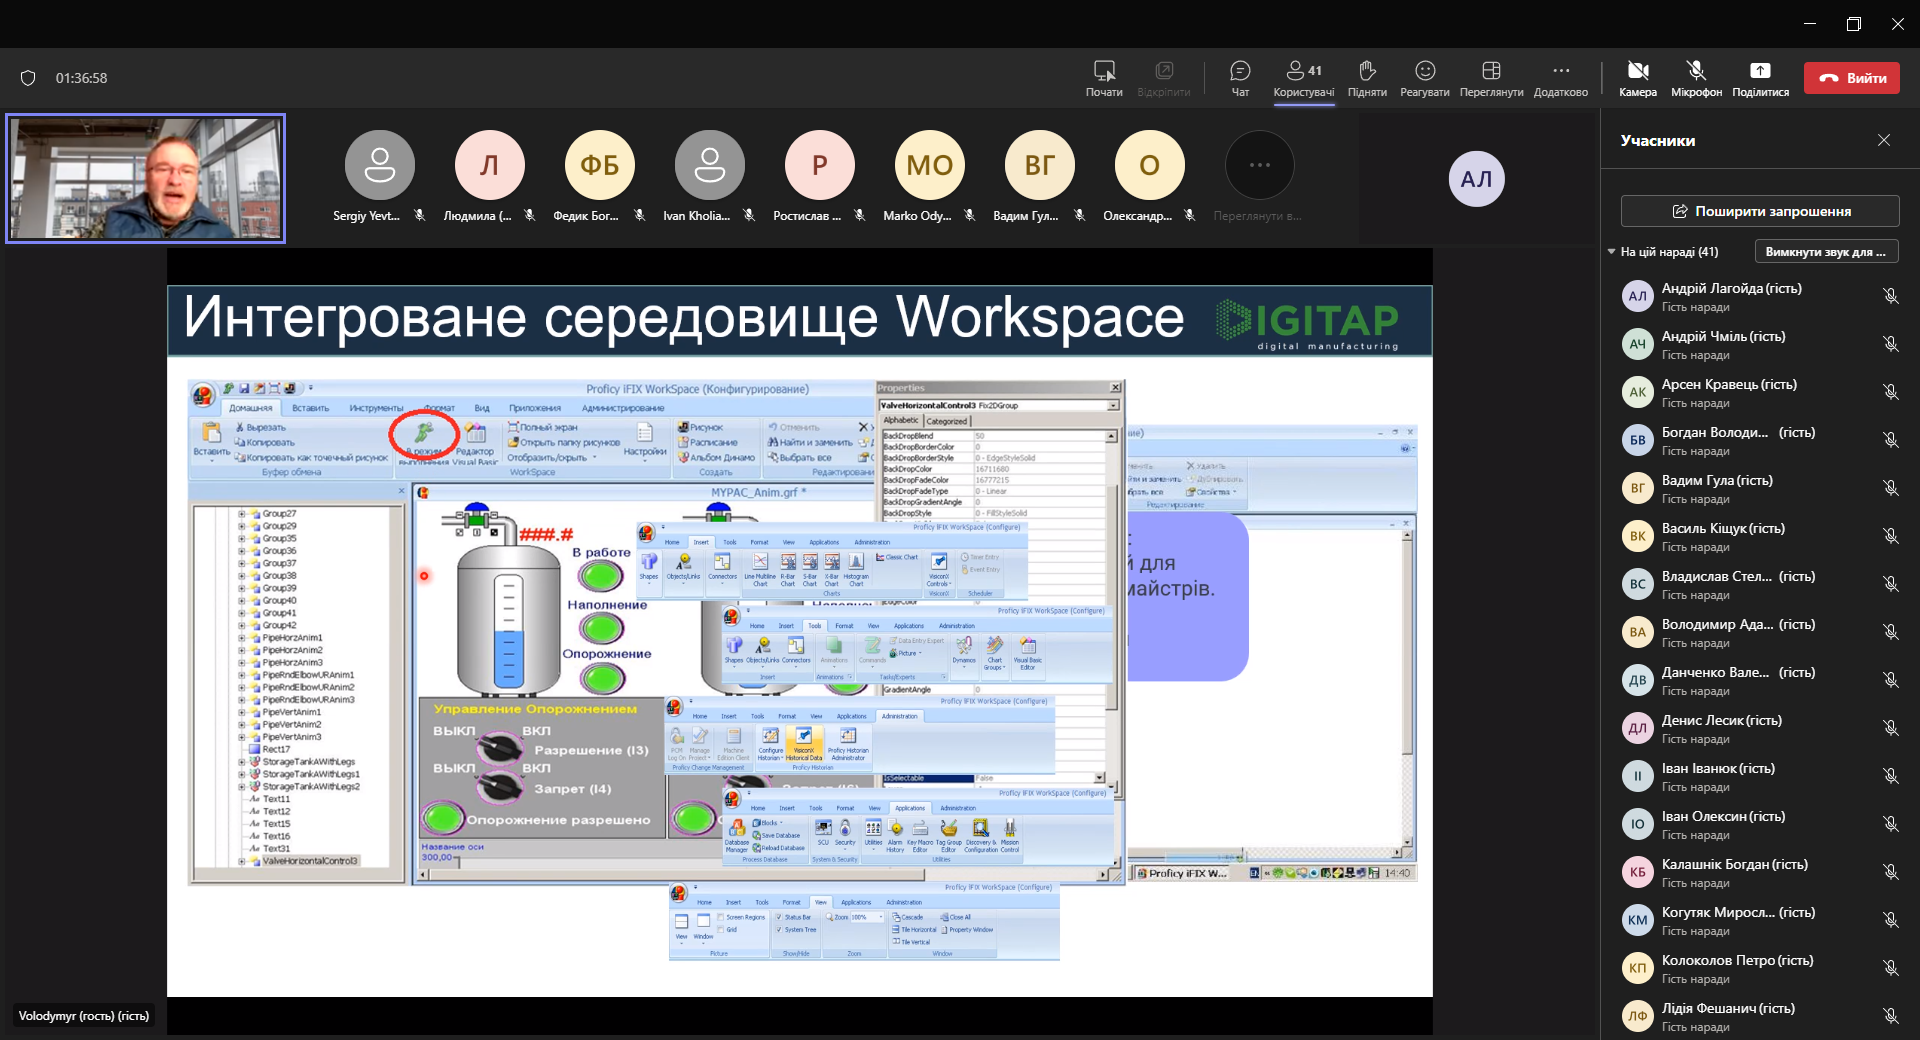The width and height of the screenshot is (1920, 1040).
Task: Open the Користувачі participants panel
Action: (x=1303, y=78)
